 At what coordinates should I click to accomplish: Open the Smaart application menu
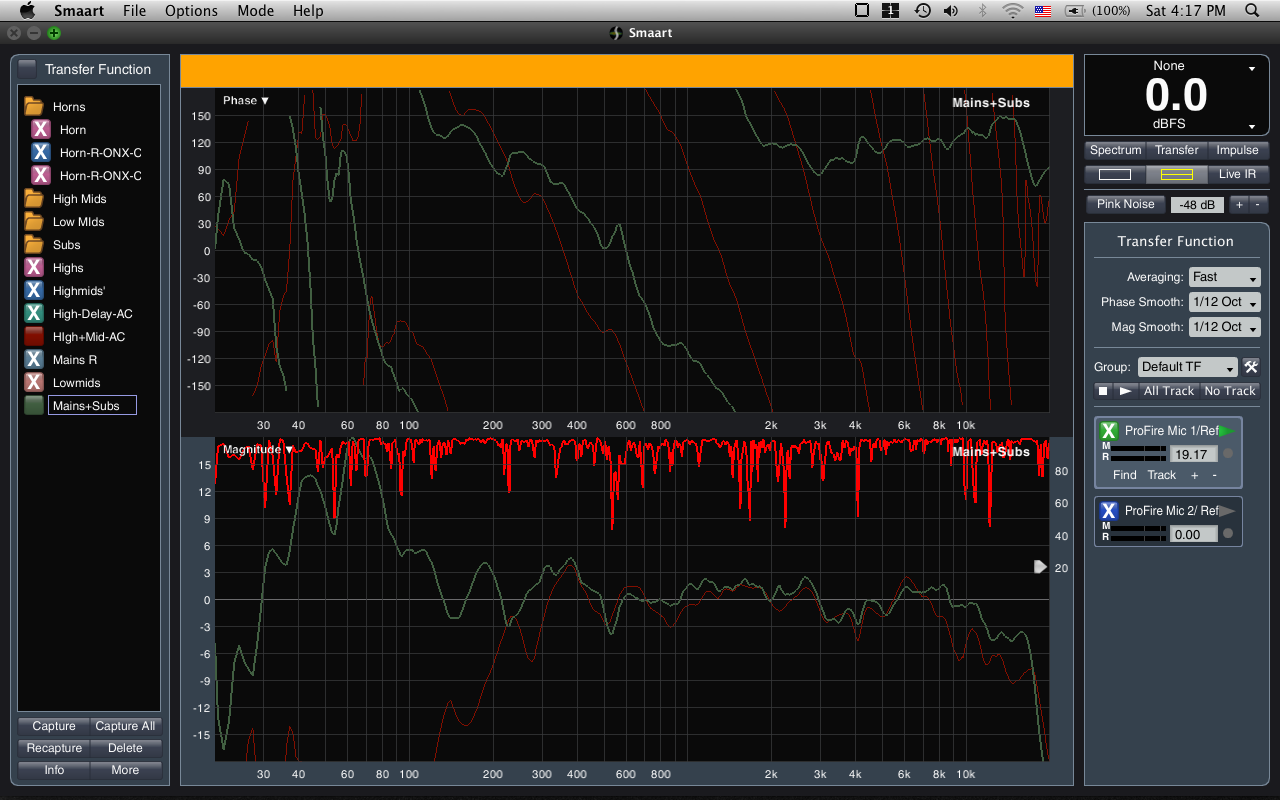78,11
